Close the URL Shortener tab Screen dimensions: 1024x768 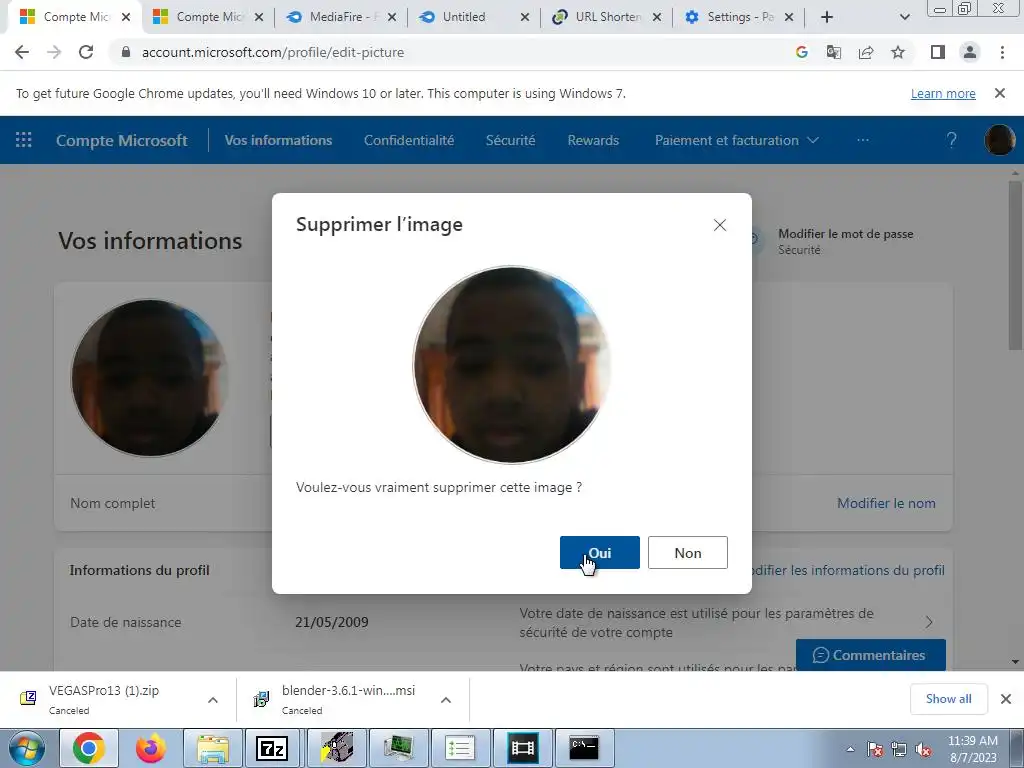point(657,17)
